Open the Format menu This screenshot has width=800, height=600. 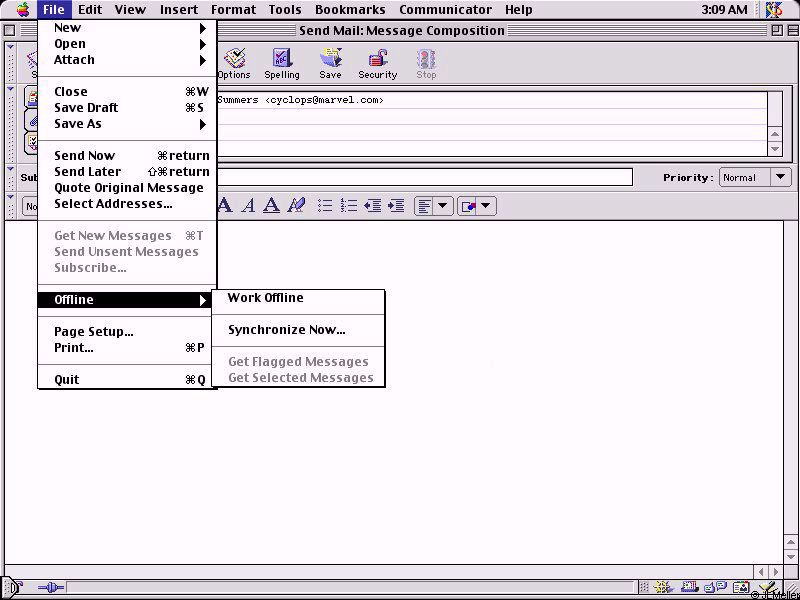tap(233, 10)
